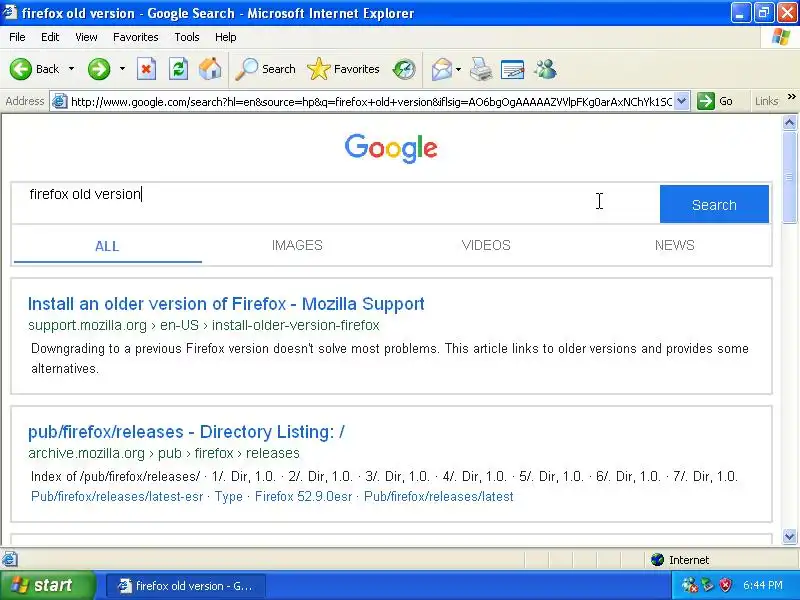Open Install an older version of Firefox link
This screenshot has height=600, width=800.
click(x=226, y=304)
